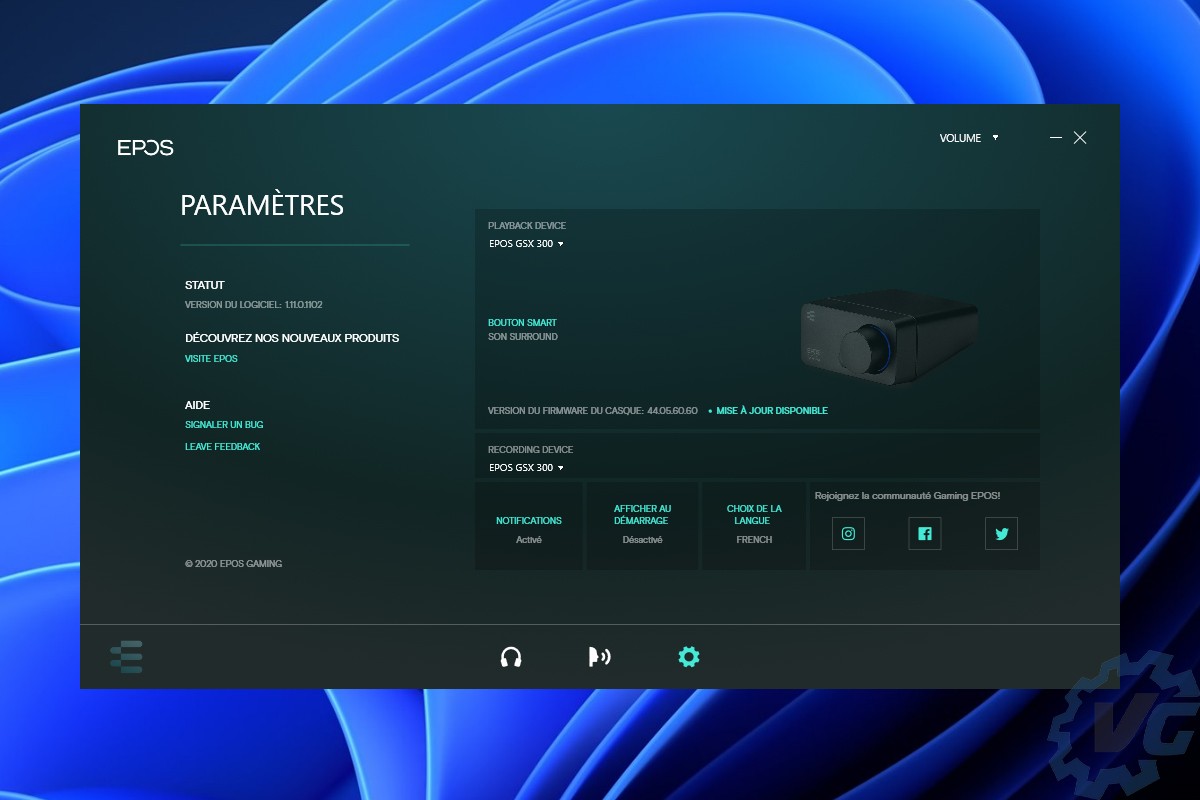1200x800 pixels.
Task: Click Signaler un bug link
Action: [224, 425]
